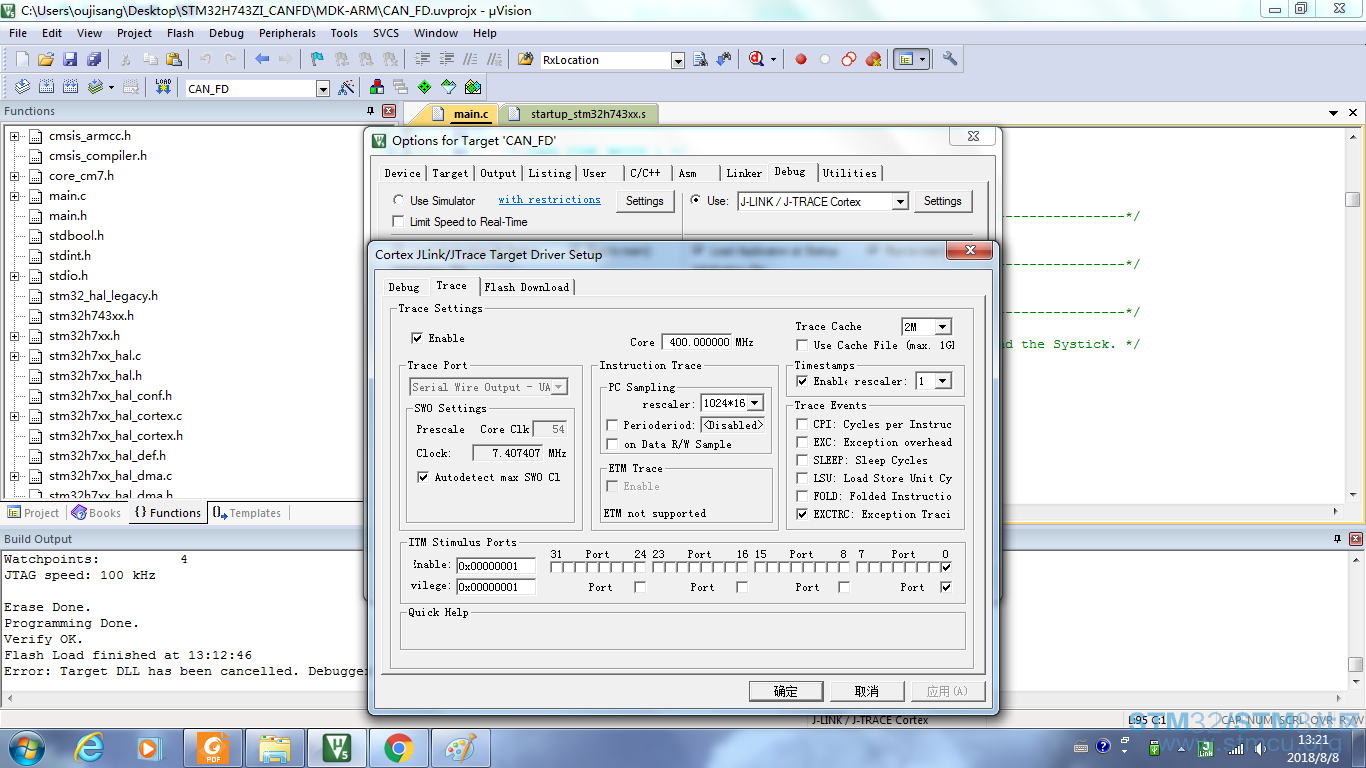
Task: Rebuild all target files icon
Action: 70,88
